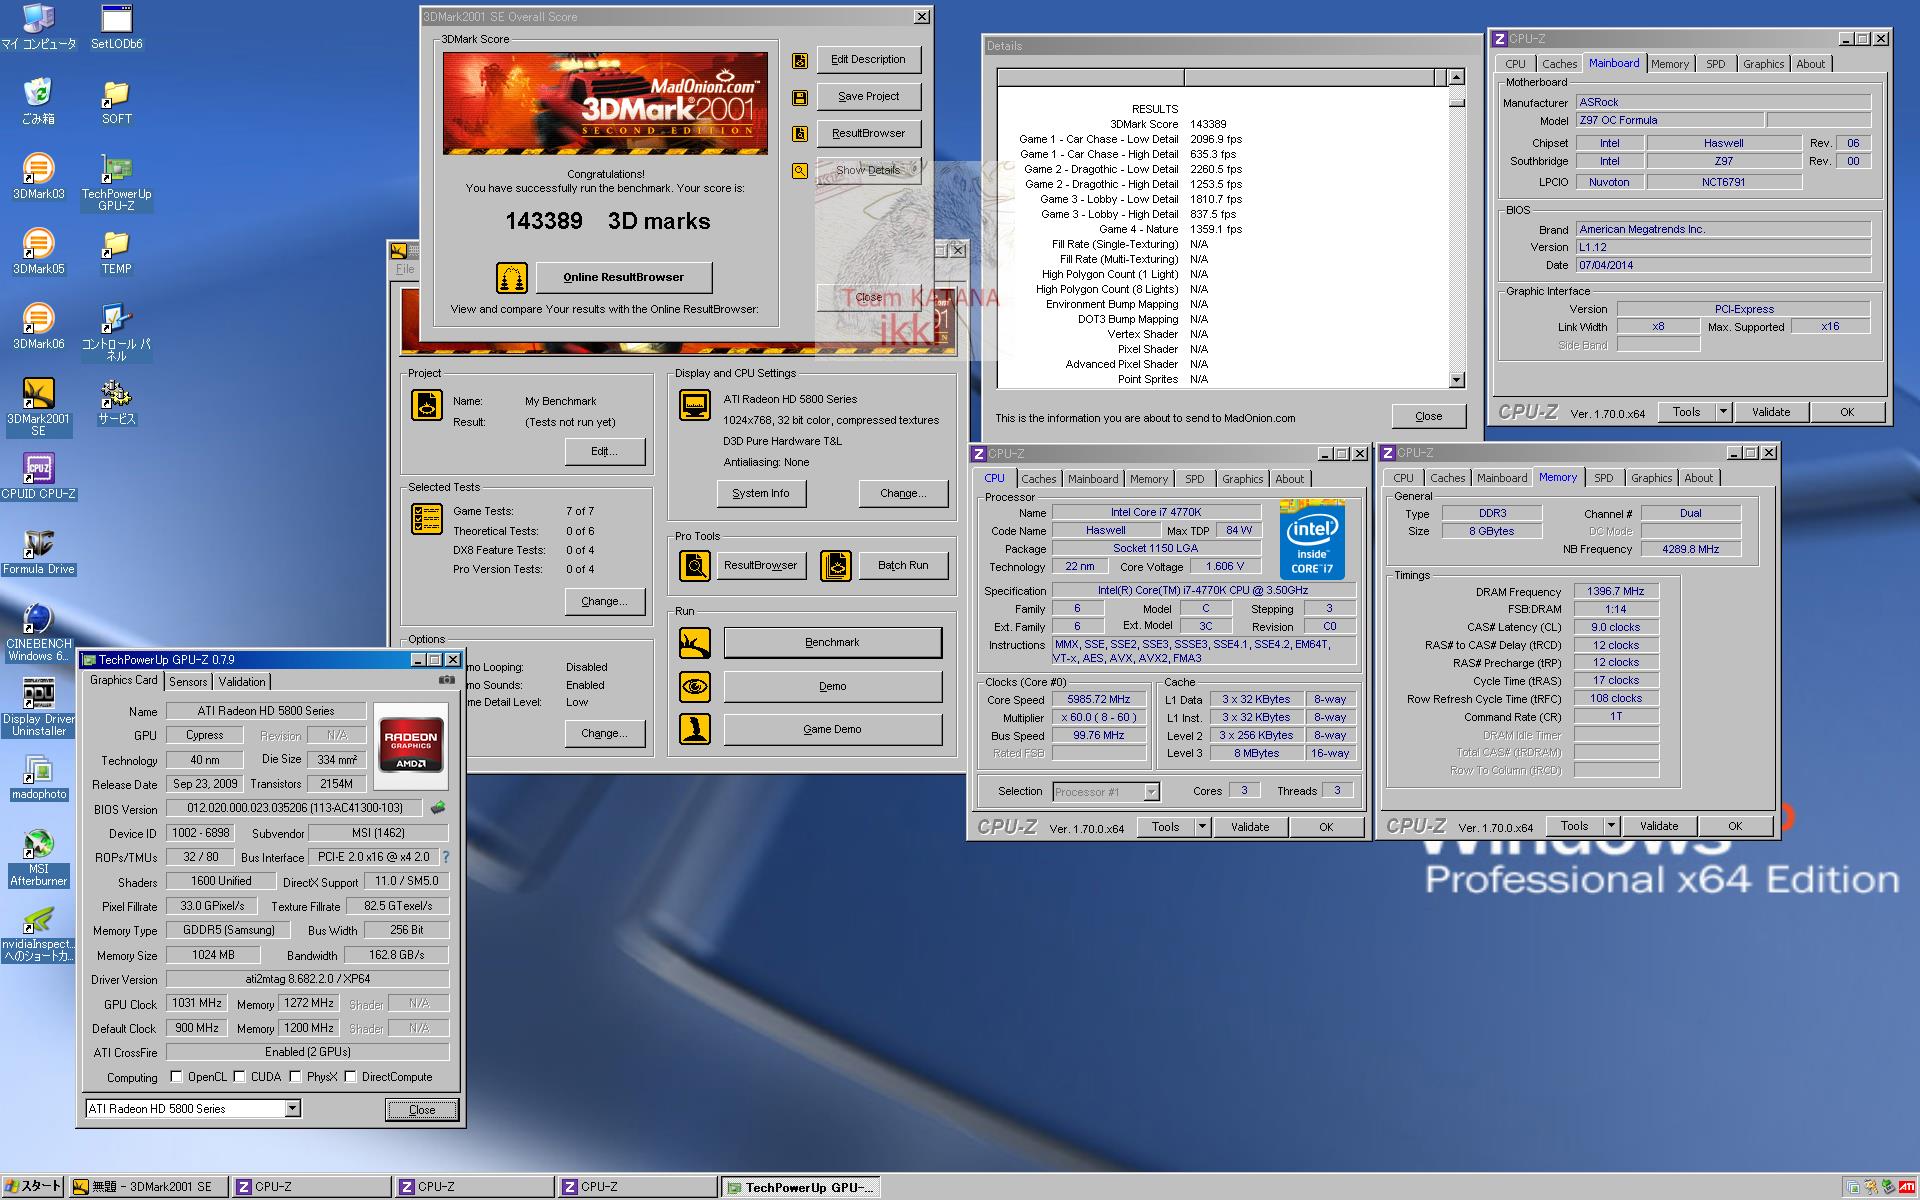Click the Edit button in Project section
The width and height of the screenshot is (1920, 1200).
[605, 451]
